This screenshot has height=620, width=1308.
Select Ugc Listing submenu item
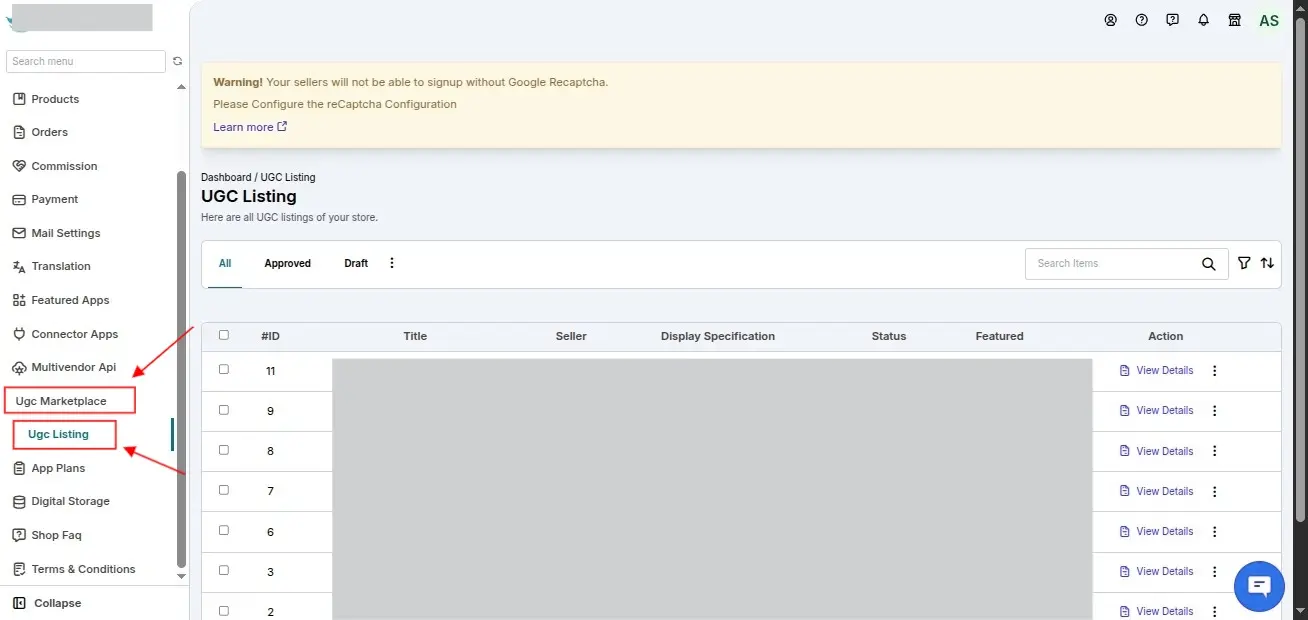click(x=58, y=434)
